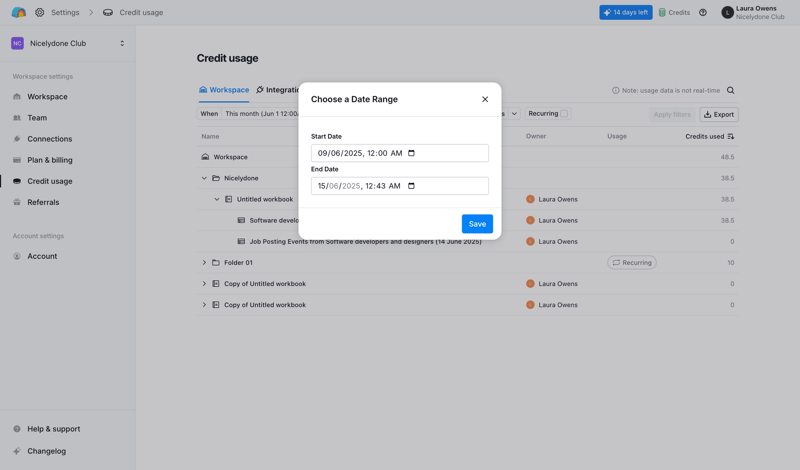Image resolution: width=800 pixels, height=470 pixels.
Task: Save the date range
Action: 477,224
